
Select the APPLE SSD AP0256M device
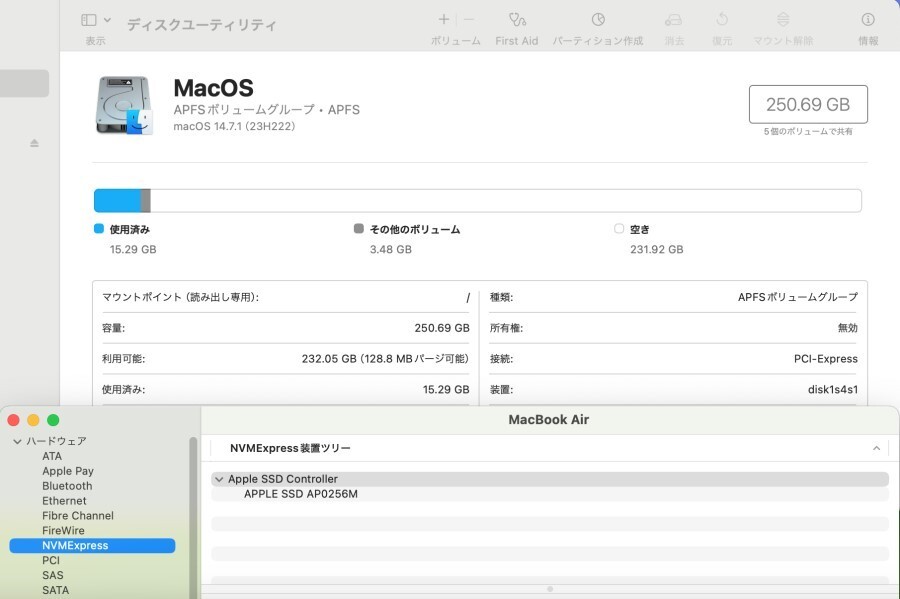[300, 494]
